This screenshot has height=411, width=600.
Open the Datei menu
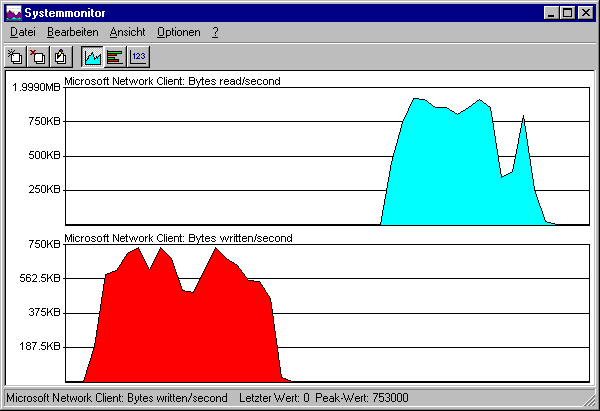tap(23, 32)
